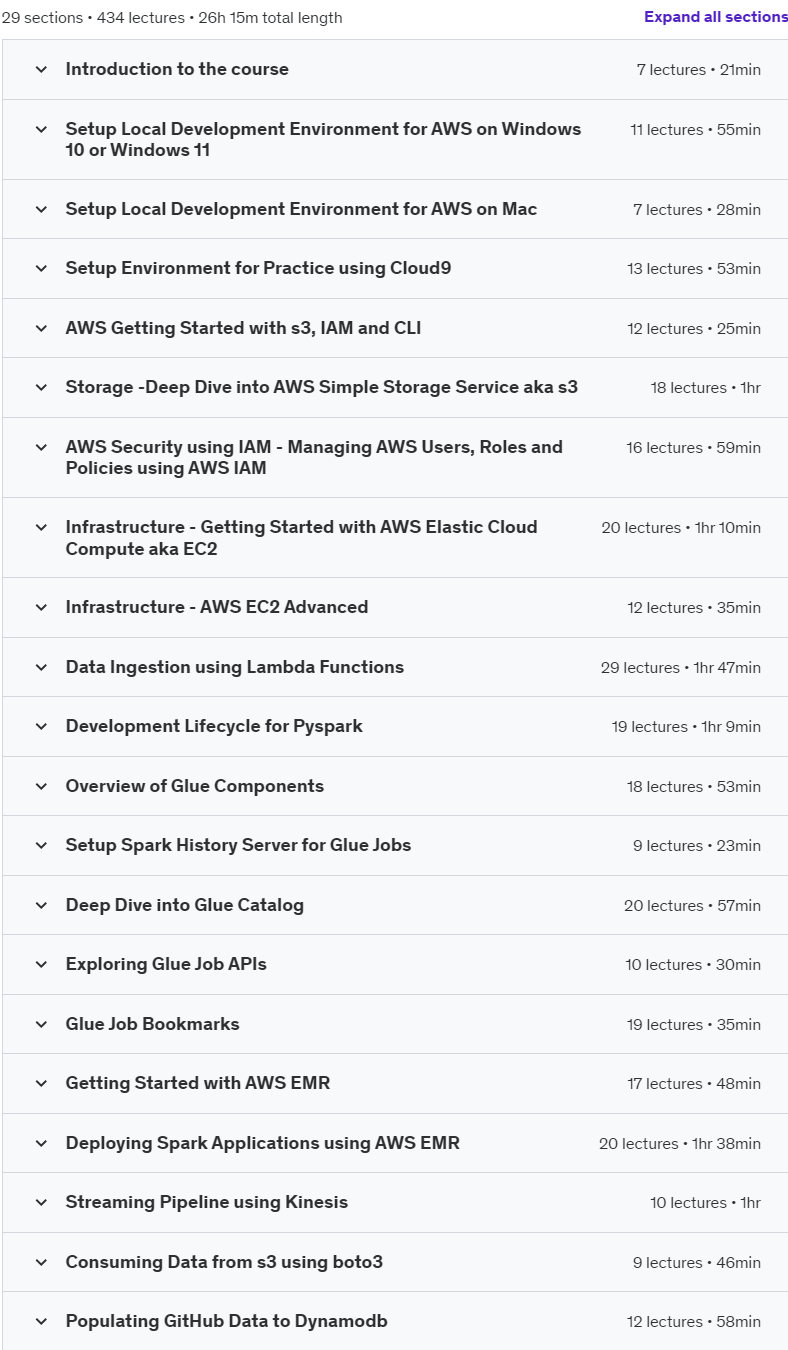Click '20 lectures • 1hr 10min' duration text

681,528
